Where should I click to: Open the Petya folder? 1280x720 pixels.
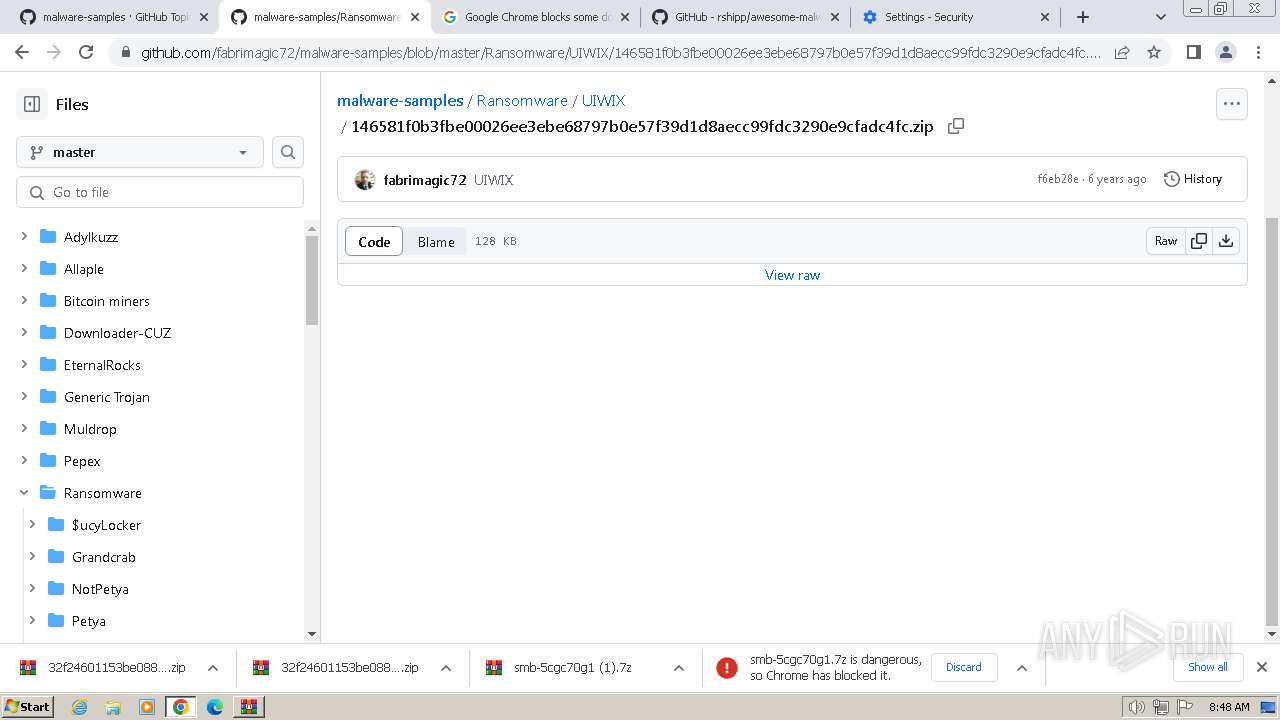[x=88, y=621]
